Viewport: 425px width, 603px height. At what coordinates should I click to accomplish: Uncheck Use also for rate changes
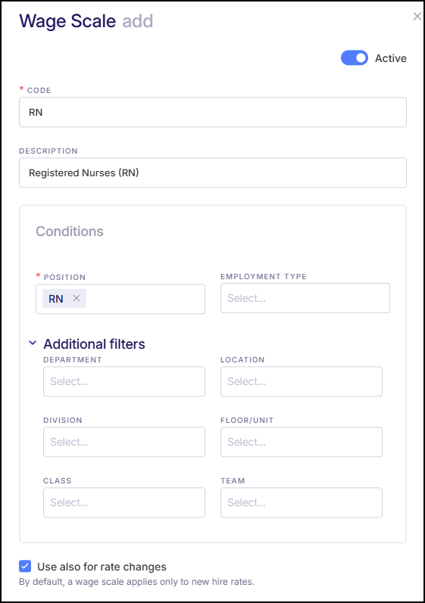coord(25,566)
